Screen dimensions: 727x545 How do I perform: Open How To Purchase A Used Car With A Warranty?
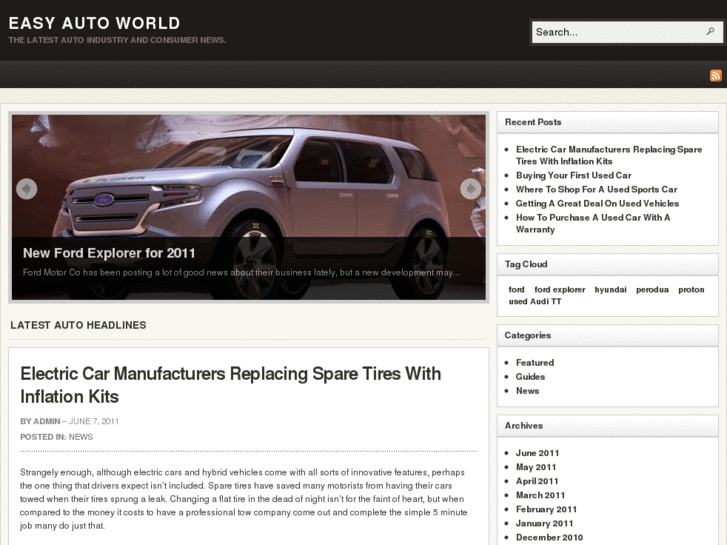(593, 223)
